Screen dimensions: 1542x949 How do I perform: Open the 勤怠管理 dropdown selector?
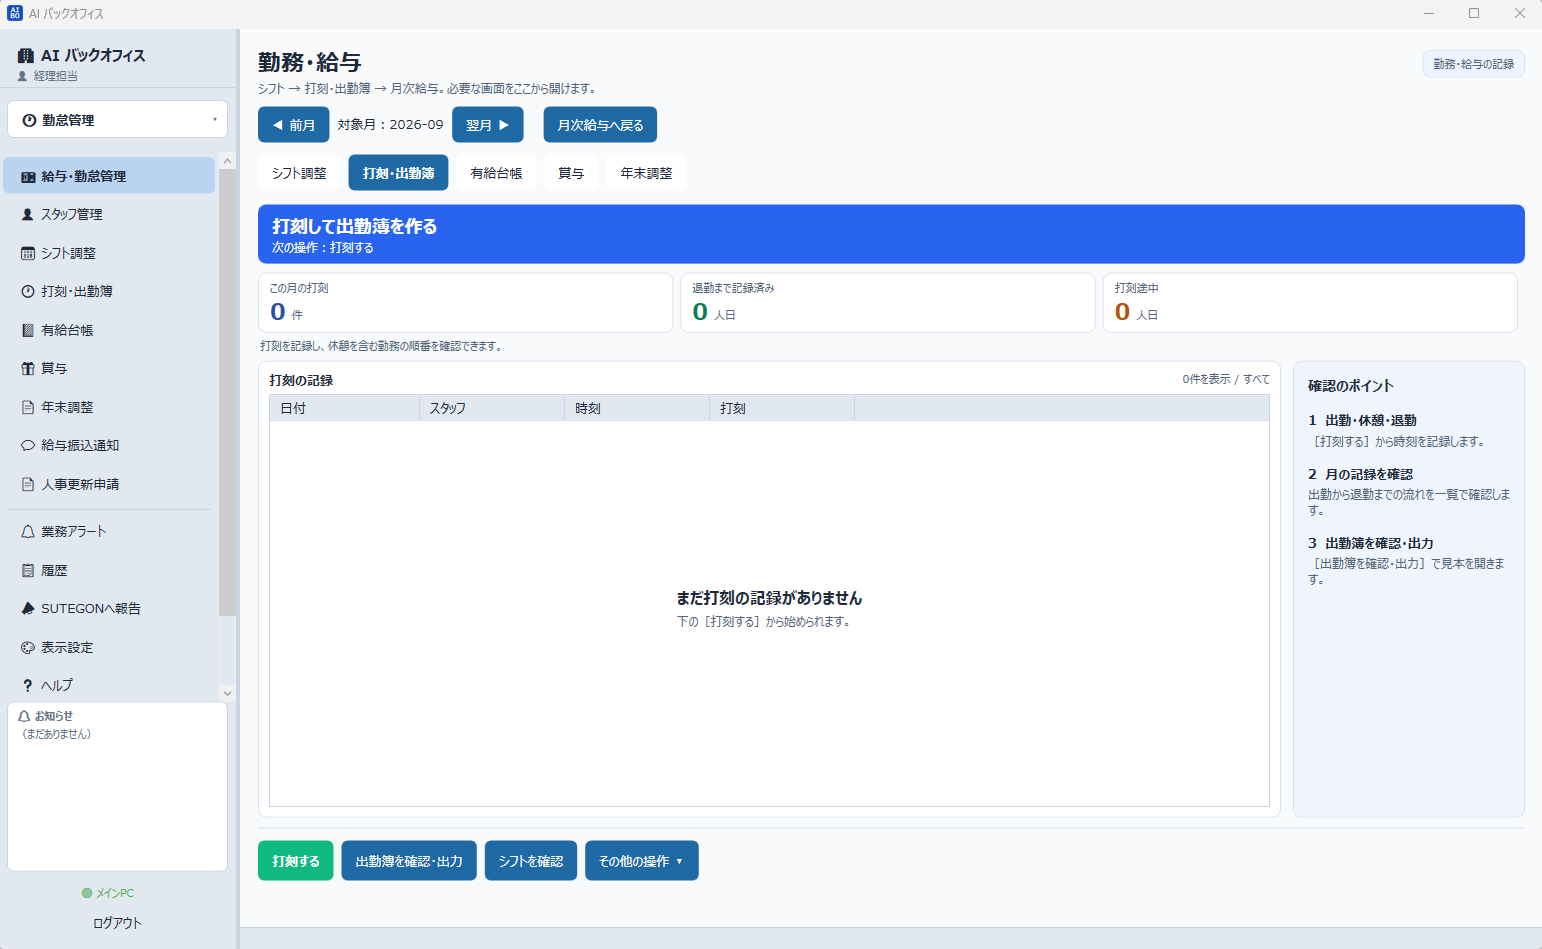coord(118,120)
